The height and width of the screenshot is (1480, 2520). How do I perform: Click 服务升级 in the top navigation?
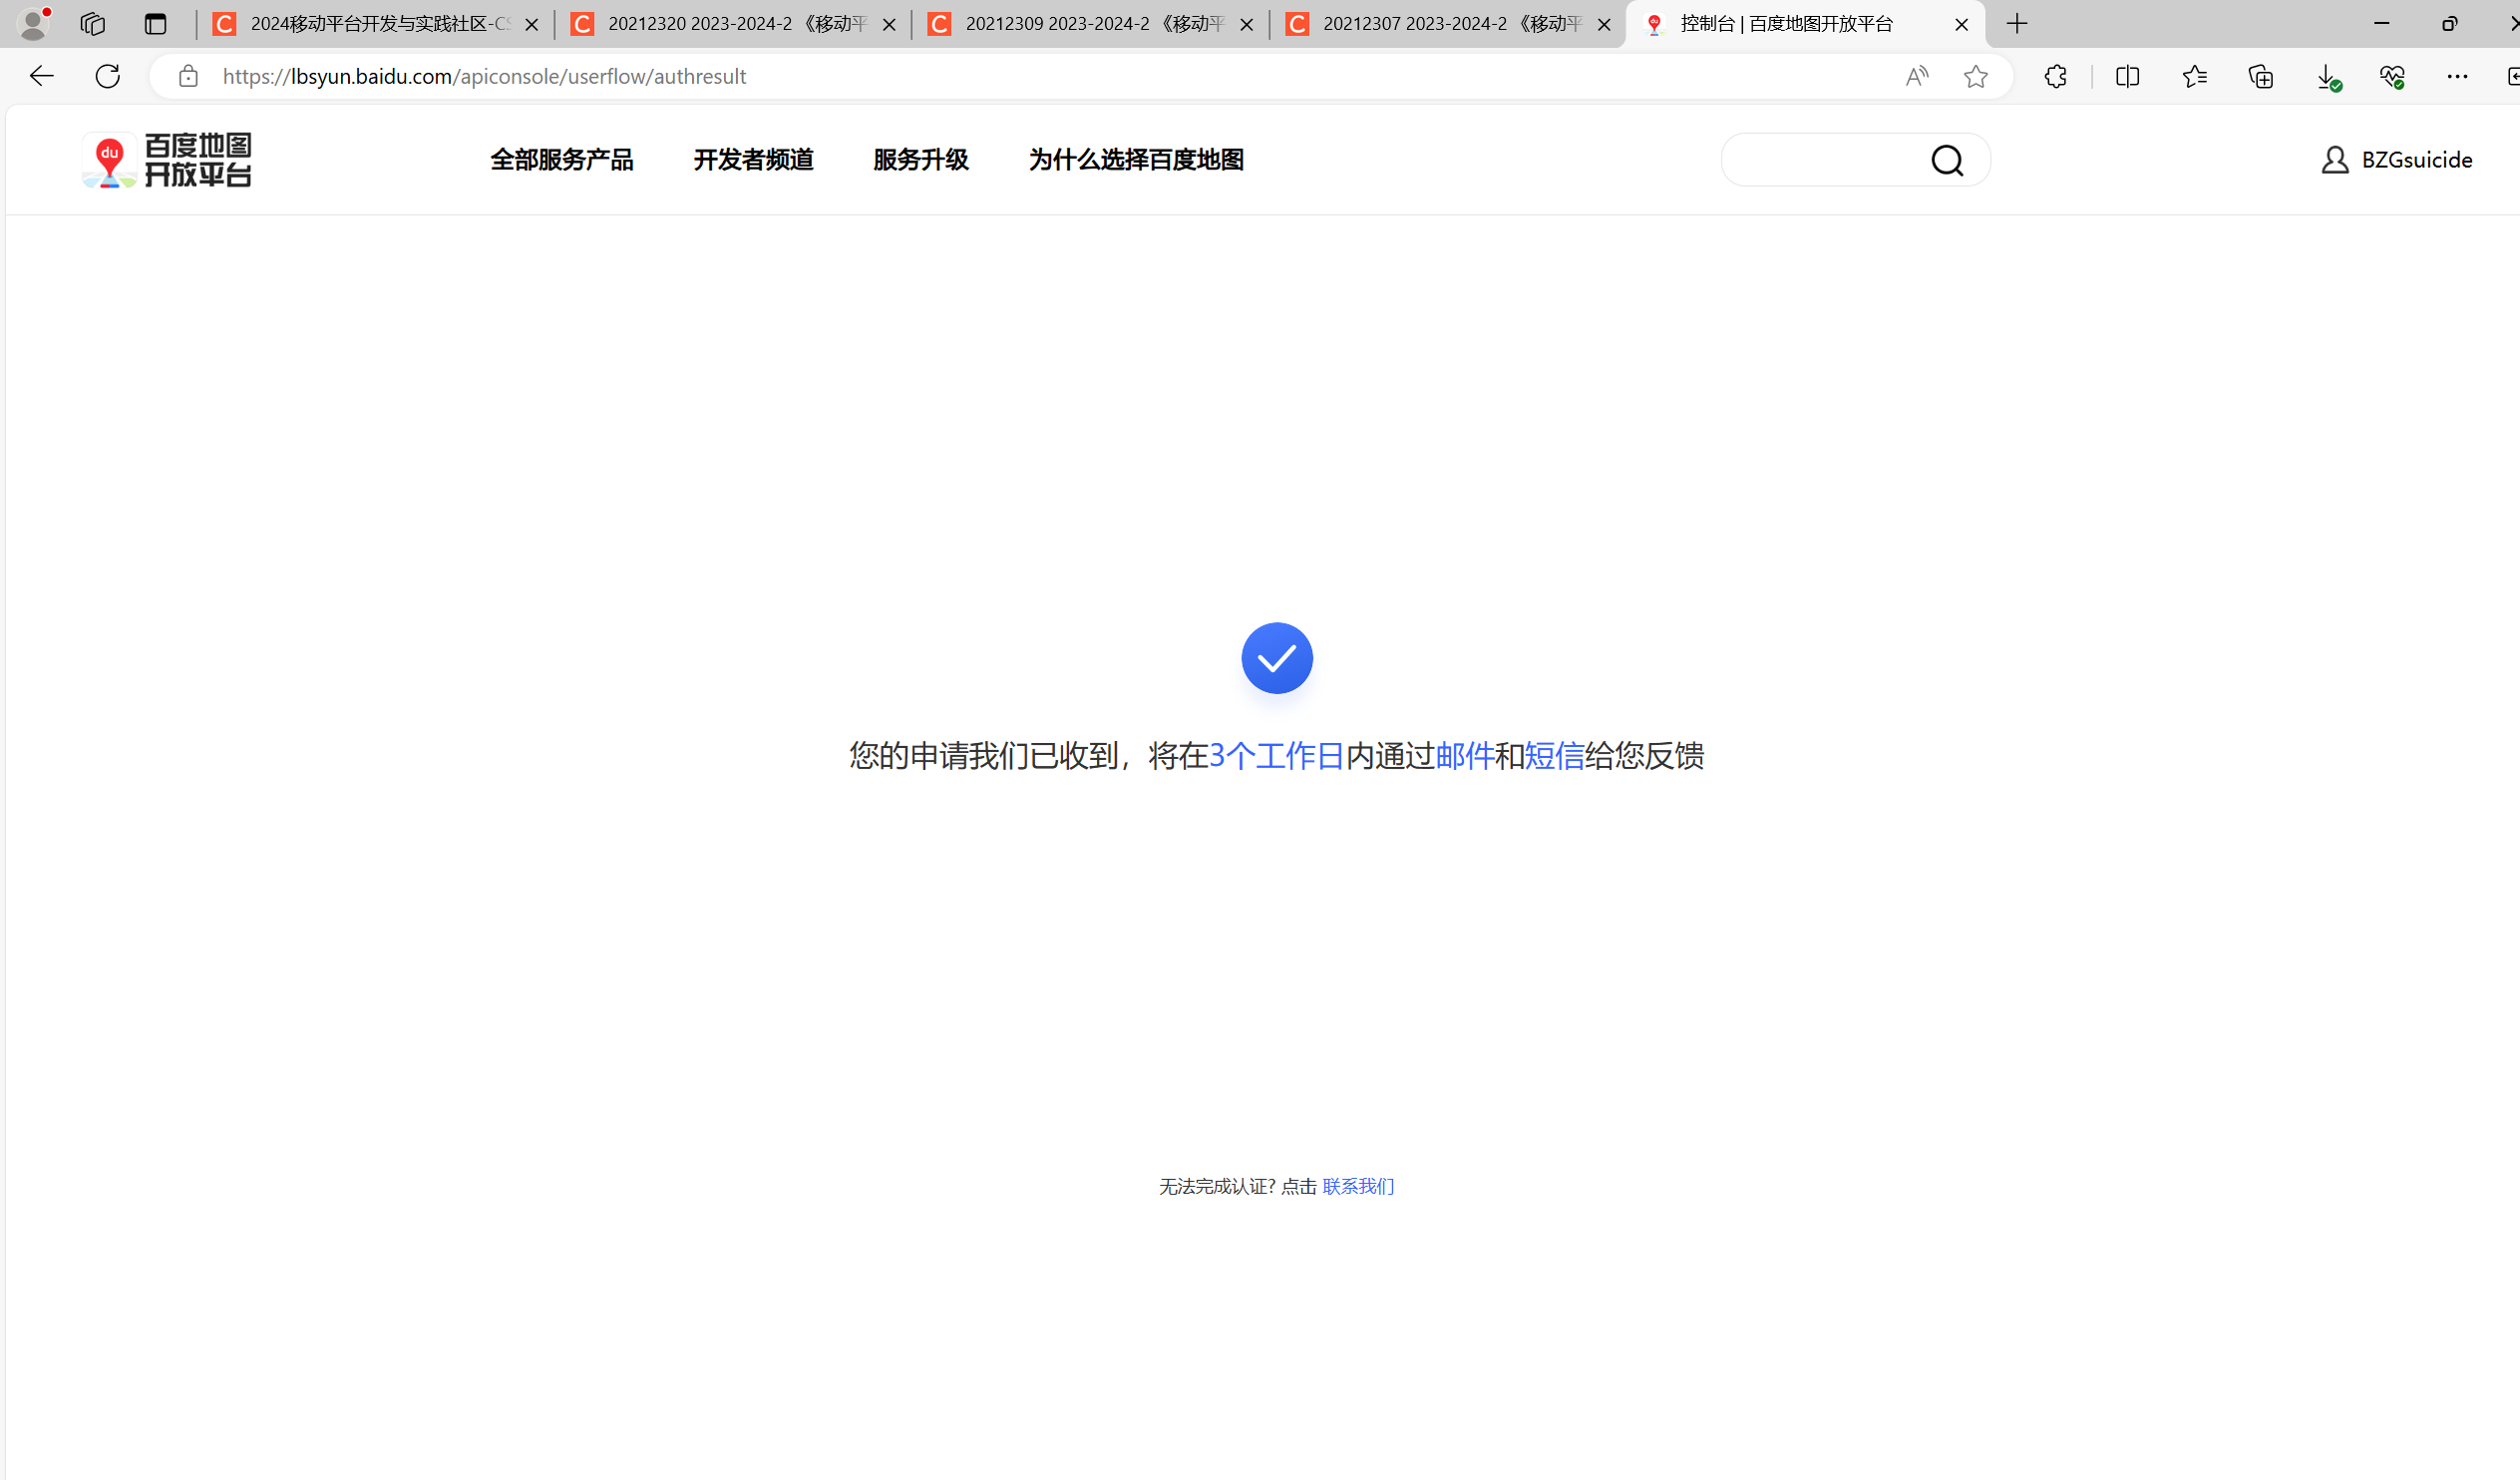pos(920,160)
